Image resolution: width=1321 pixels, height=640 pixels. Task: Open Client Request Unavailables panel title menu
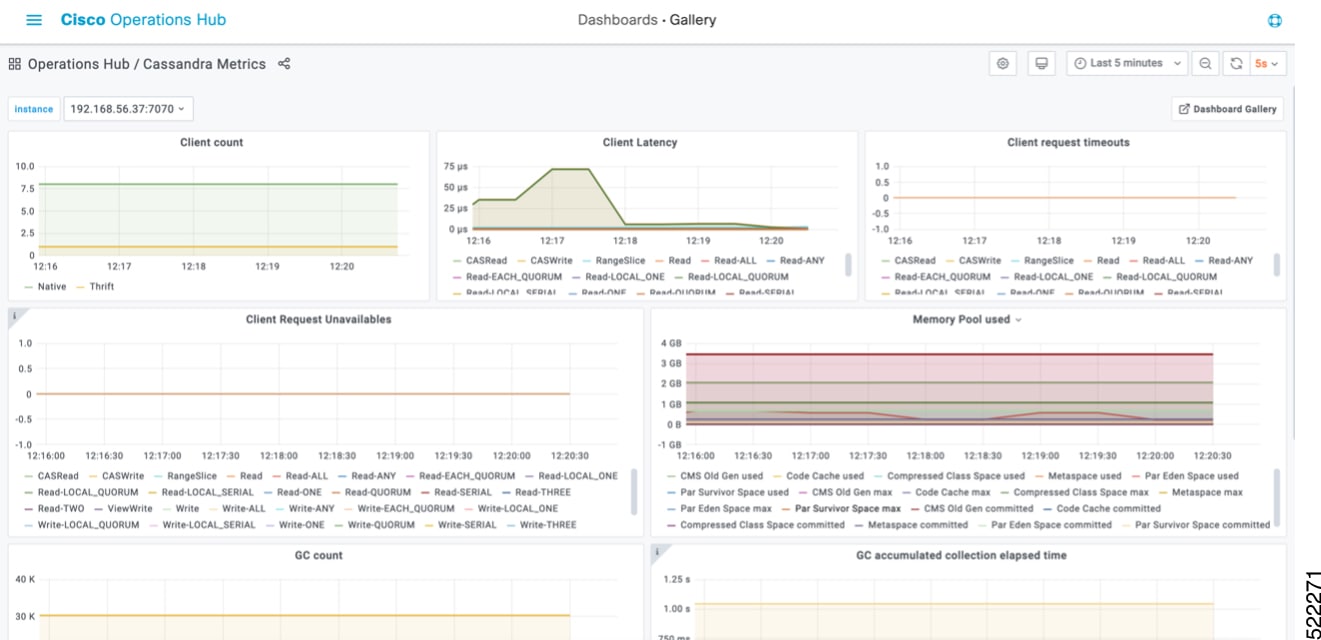[x=318, y=320]
